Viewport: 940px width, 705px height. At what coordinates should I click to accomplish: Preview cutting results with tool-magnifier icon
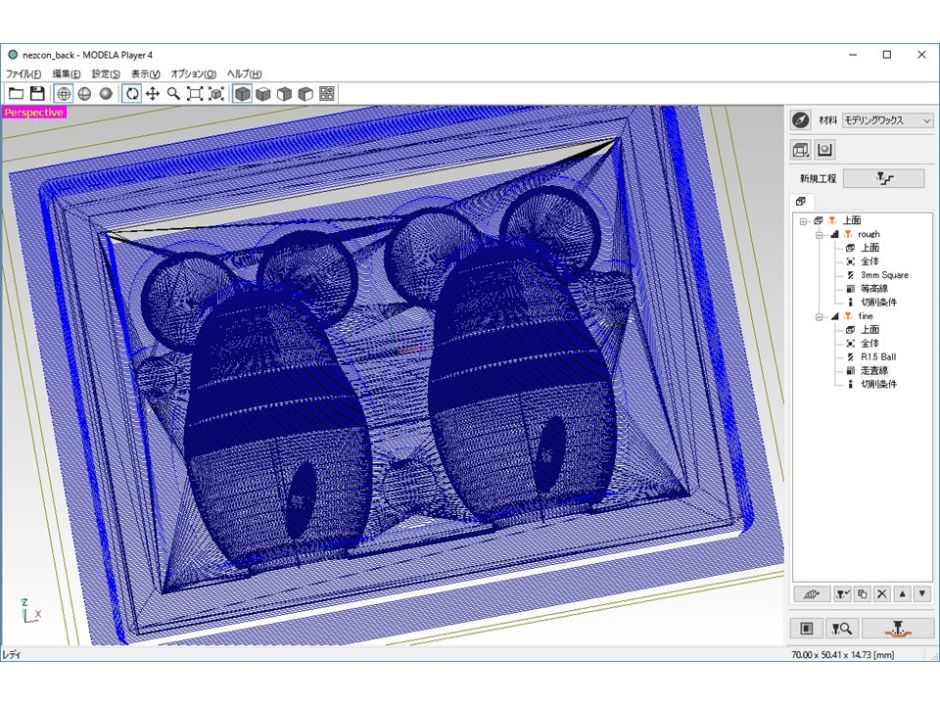842,628
